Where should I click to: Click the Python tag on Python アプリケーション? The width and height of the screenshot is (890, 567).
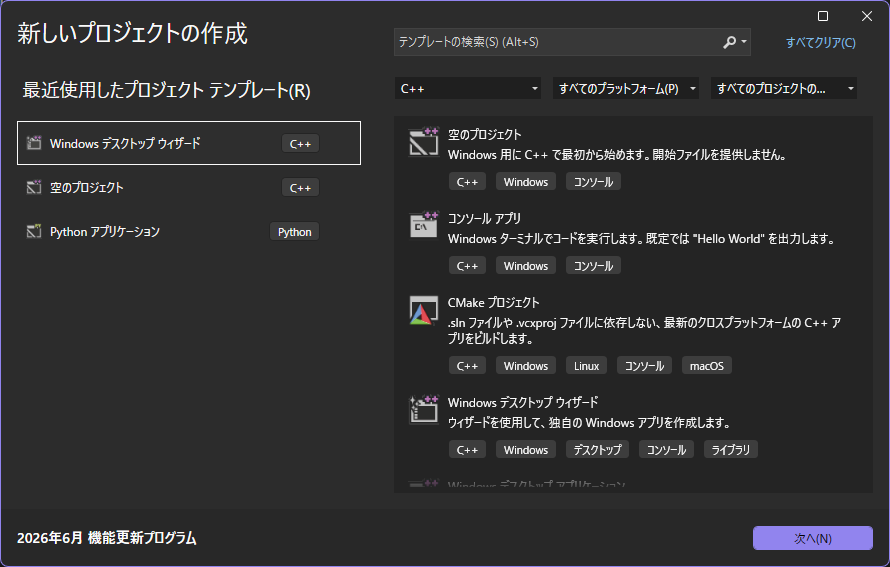coord(295,232)
